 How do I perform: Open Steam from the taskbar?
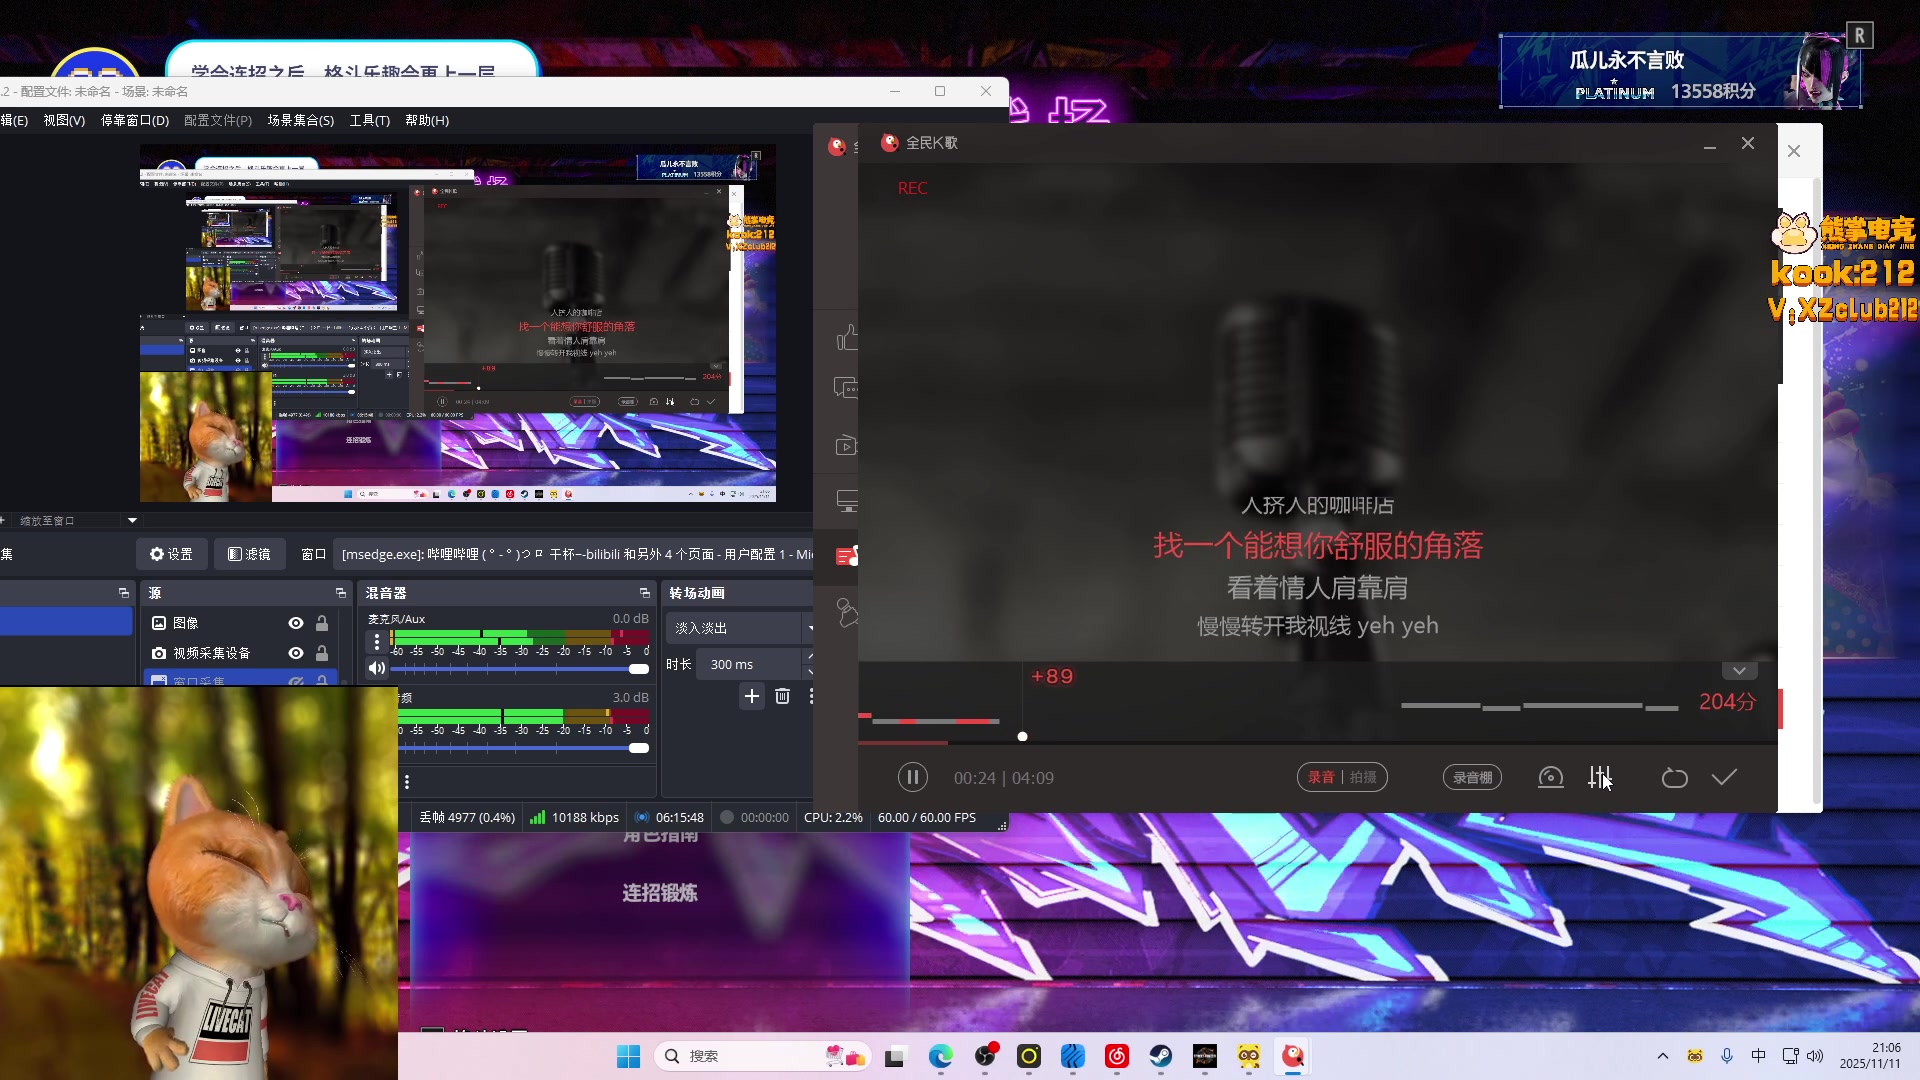tap(1160, 1056)
